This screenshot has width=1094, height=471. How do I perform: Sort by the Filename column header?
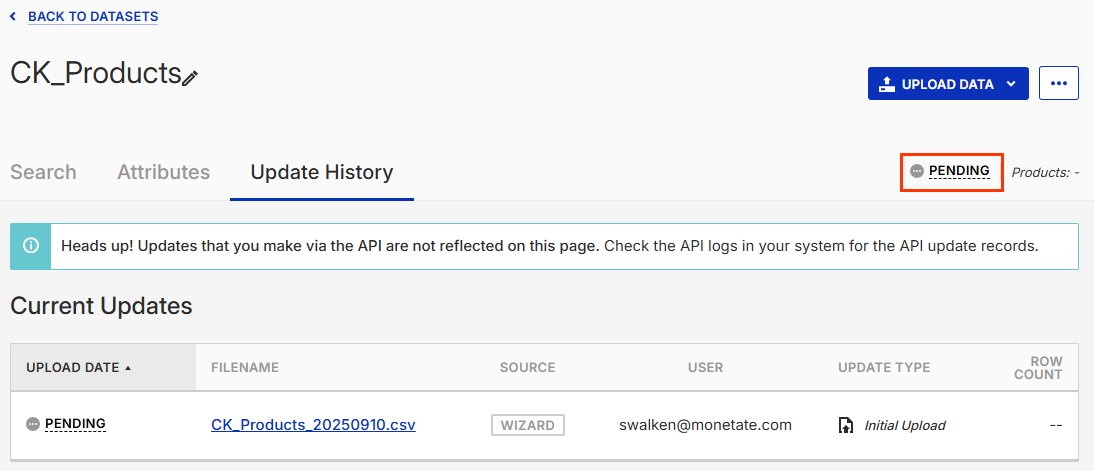[x=245, y=368]
